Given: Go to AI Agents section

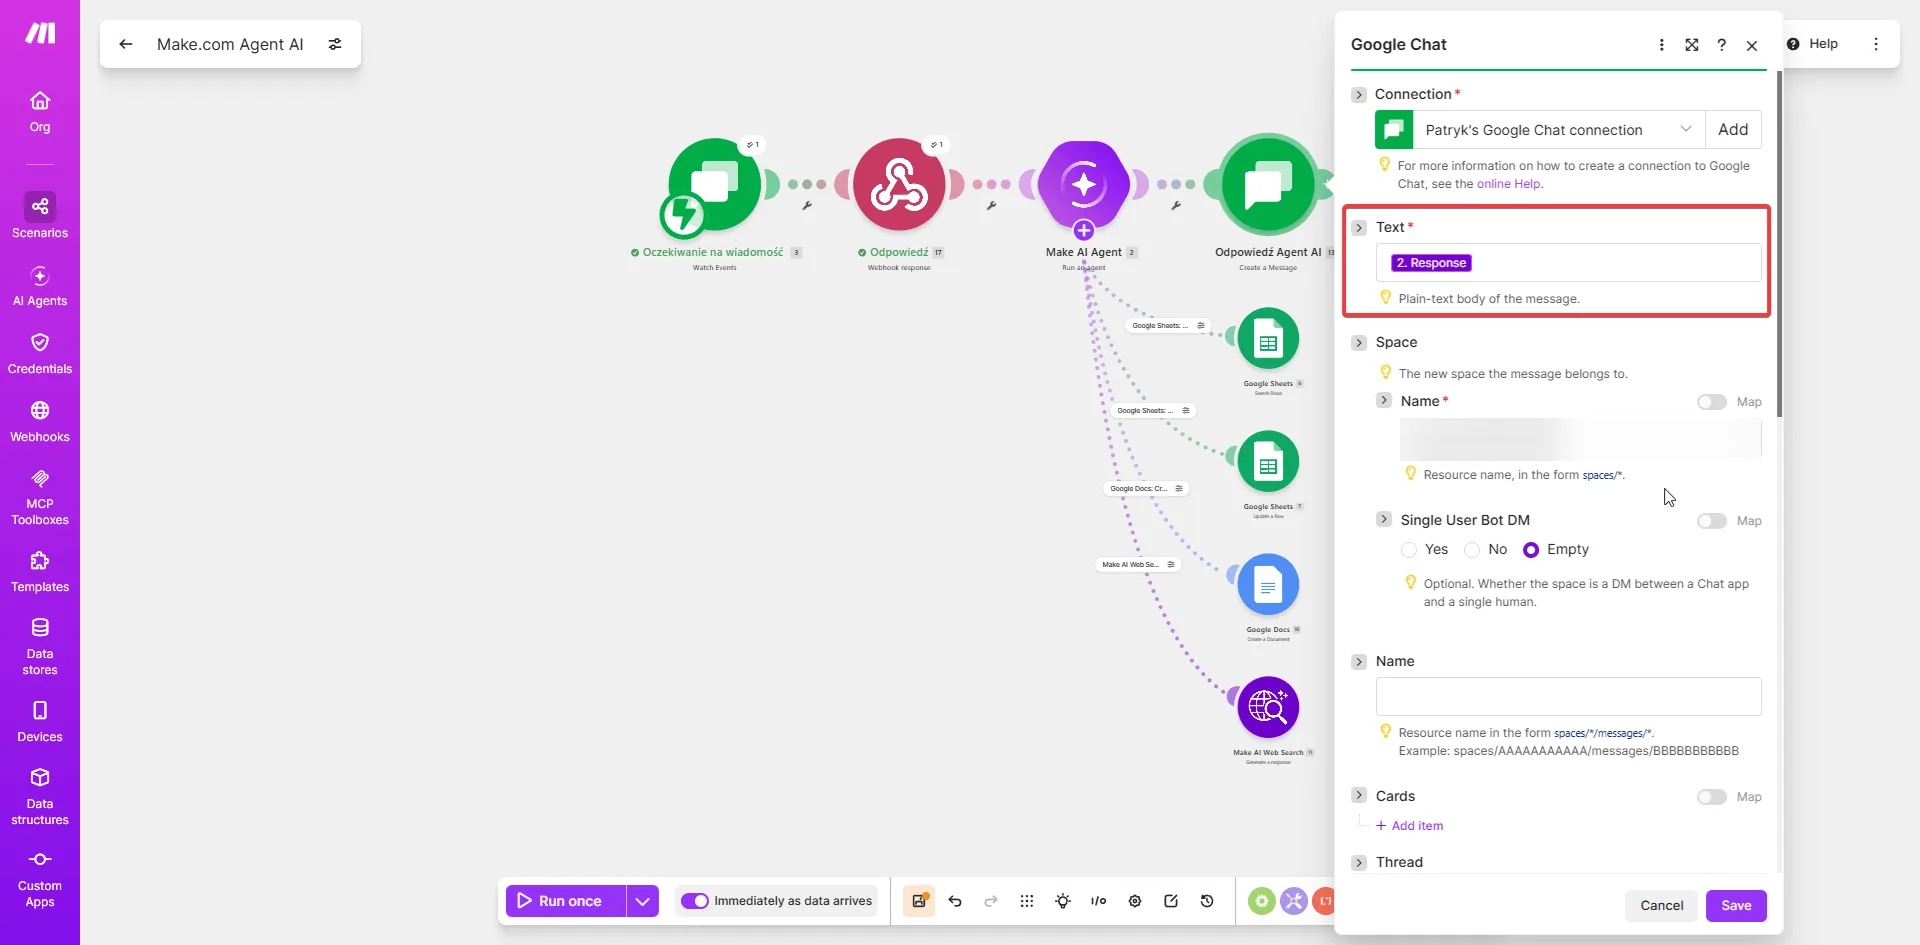Looking at the screenshot, I should [40, 286].
